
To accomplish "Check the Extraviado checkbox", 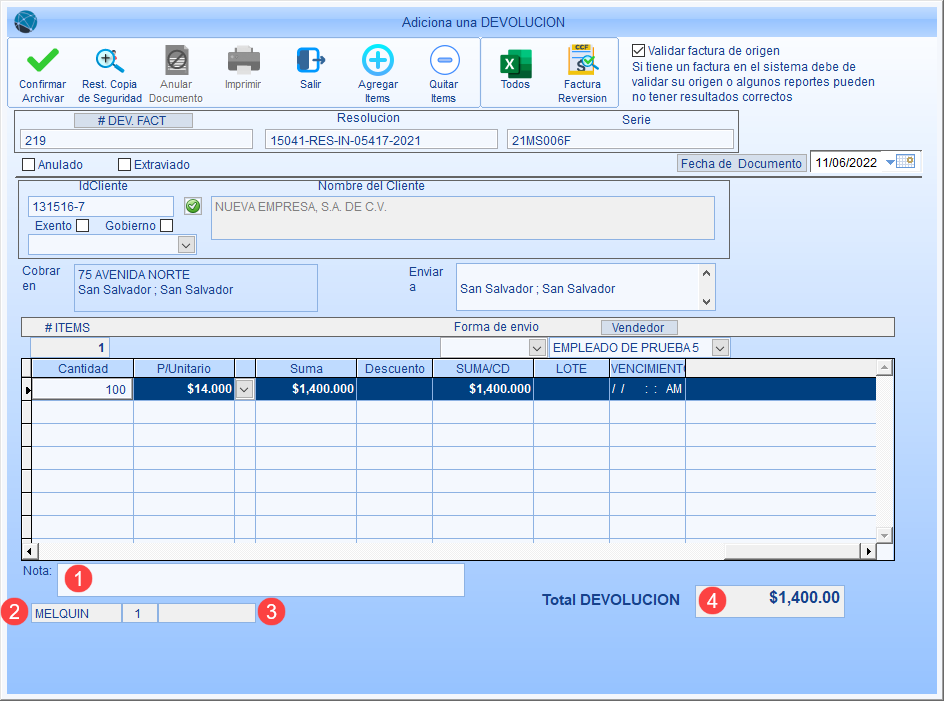I will (125, 164).
